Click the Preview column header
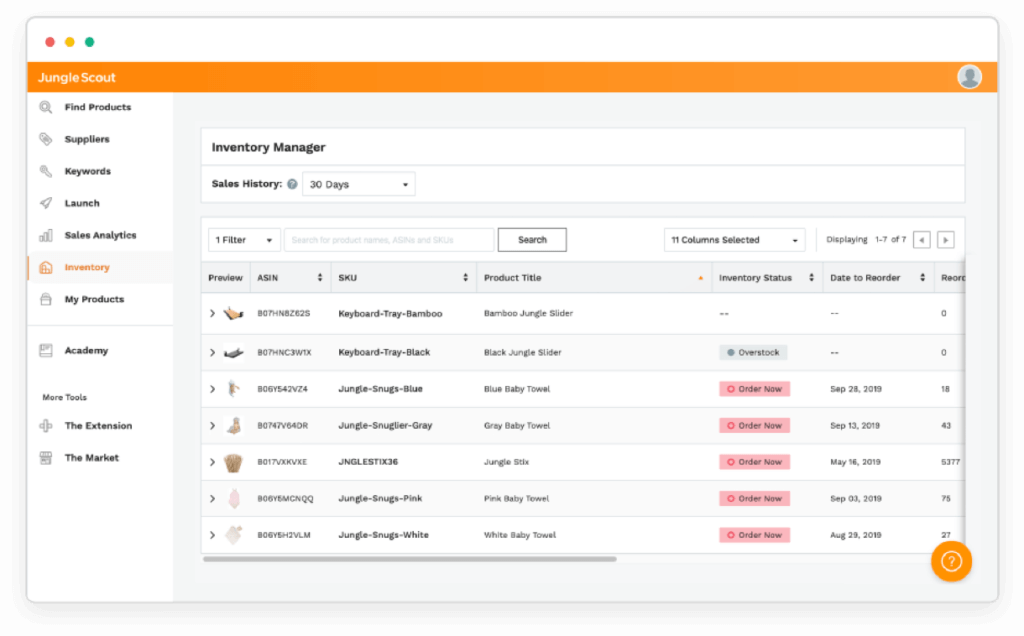The width and height of the screenshot is (1024, 636). [x=225, y=278]
